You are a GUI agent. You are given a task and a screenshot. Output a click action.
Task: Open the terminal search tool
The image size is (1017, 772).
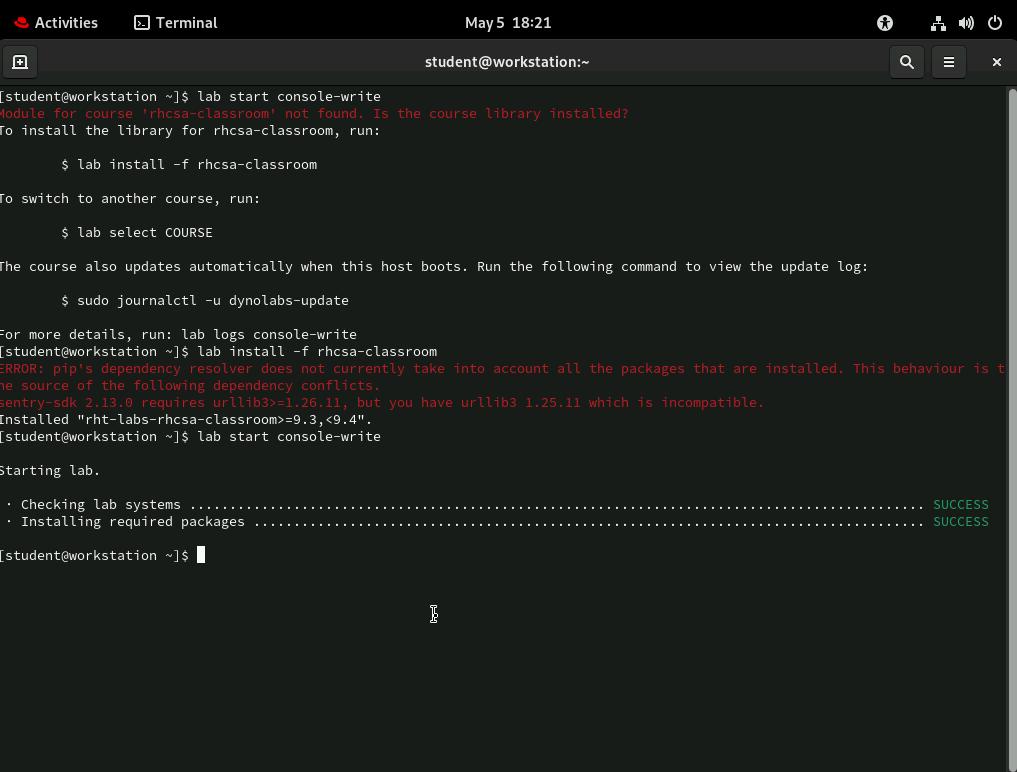coord(907,62)
